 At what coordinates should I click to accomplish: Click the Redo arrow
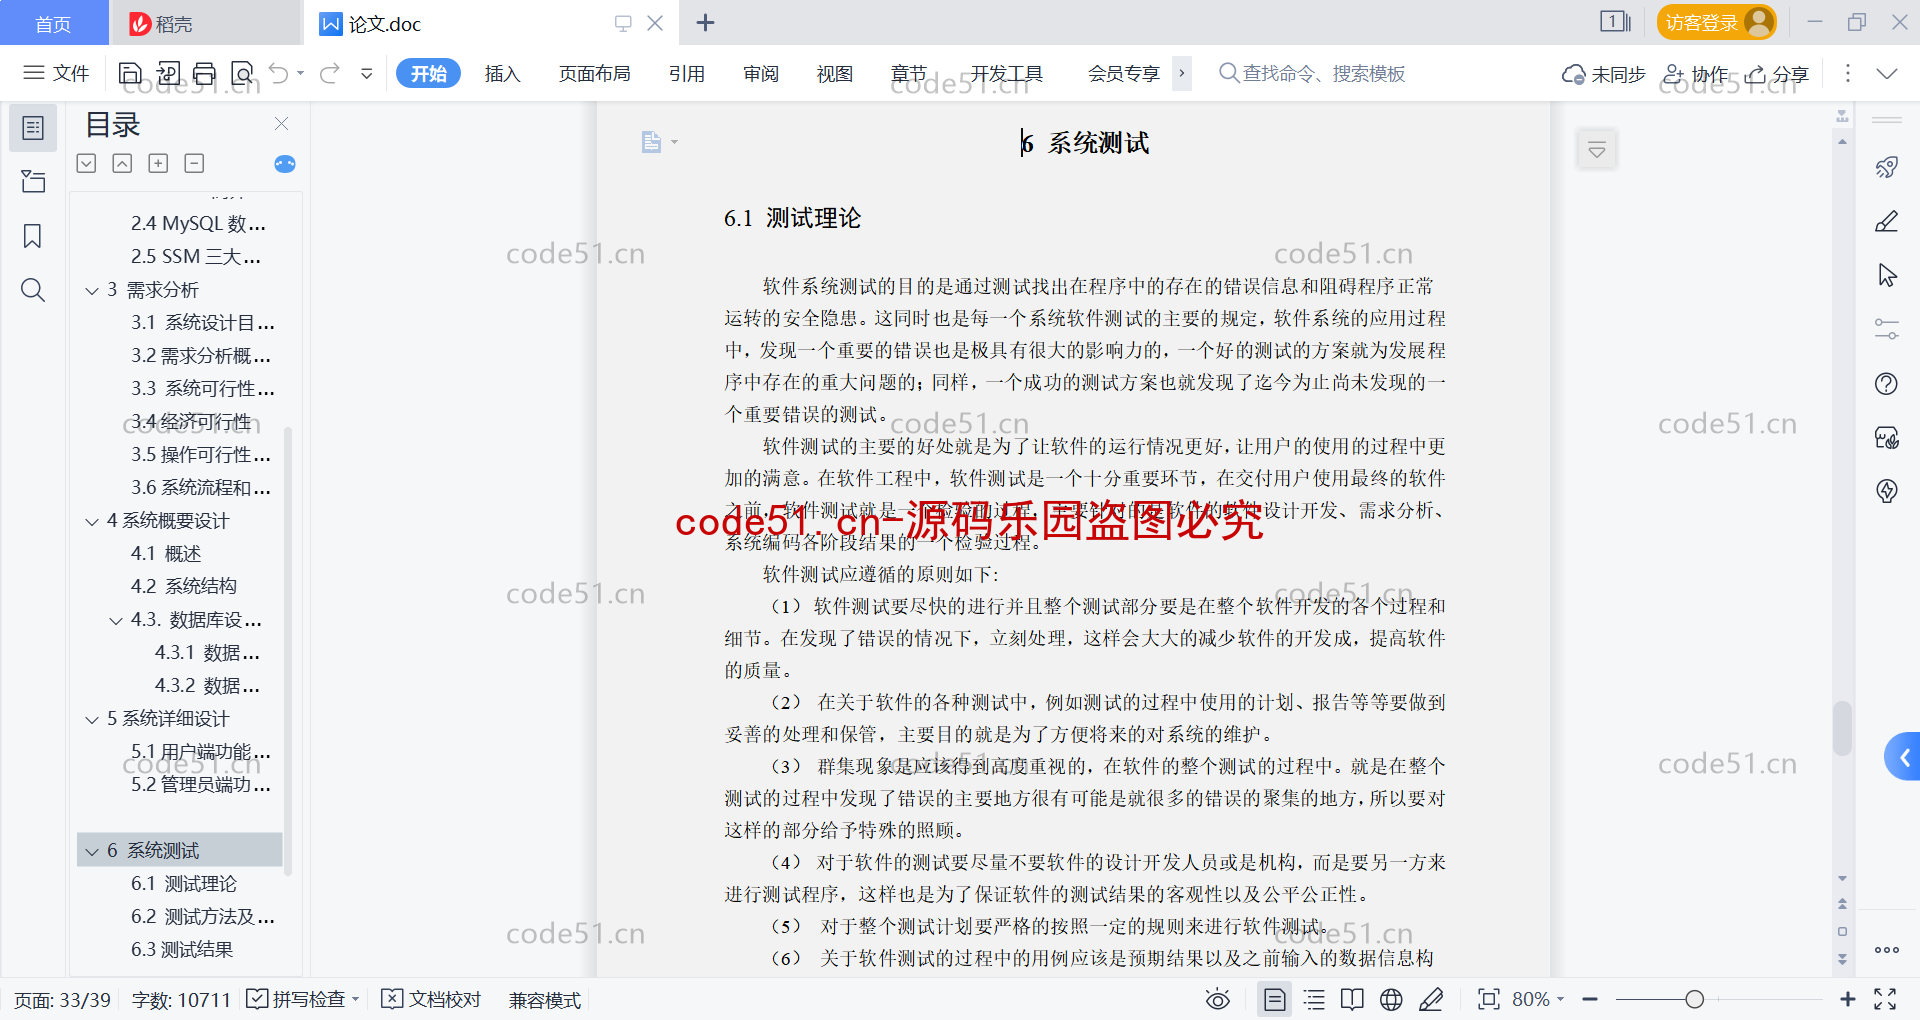[x=330, y=73]
